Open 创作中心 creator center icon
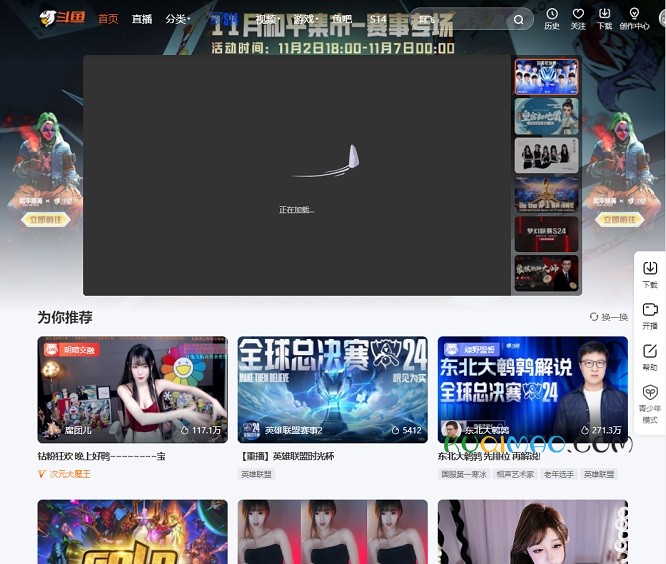This screenshot has height=564, width=666. (634, 19)
